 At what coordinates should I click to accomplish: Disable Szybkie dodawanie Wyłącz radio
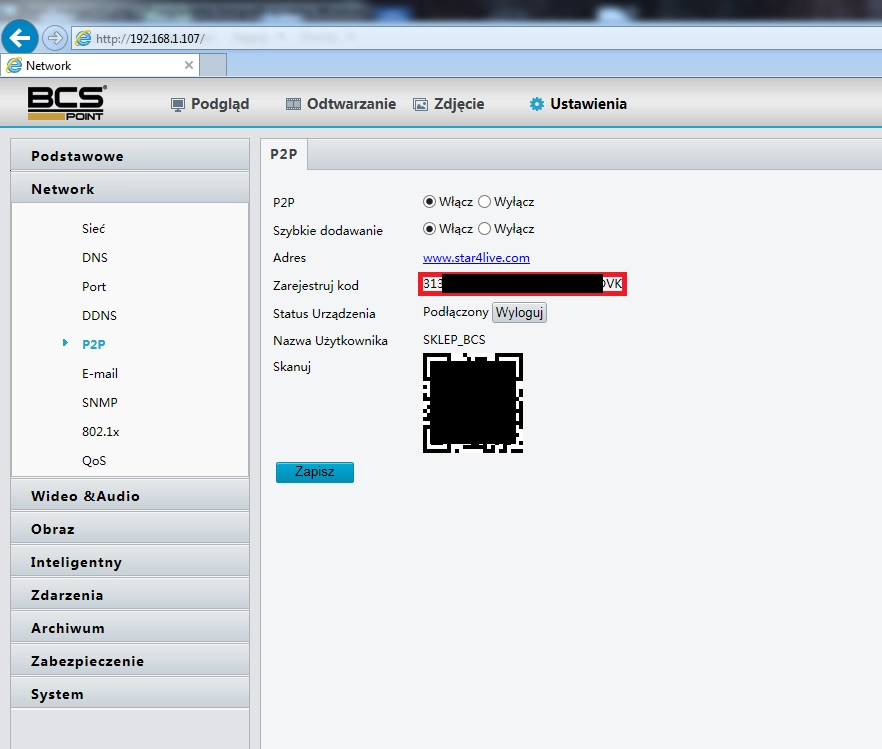click(484, 228)
